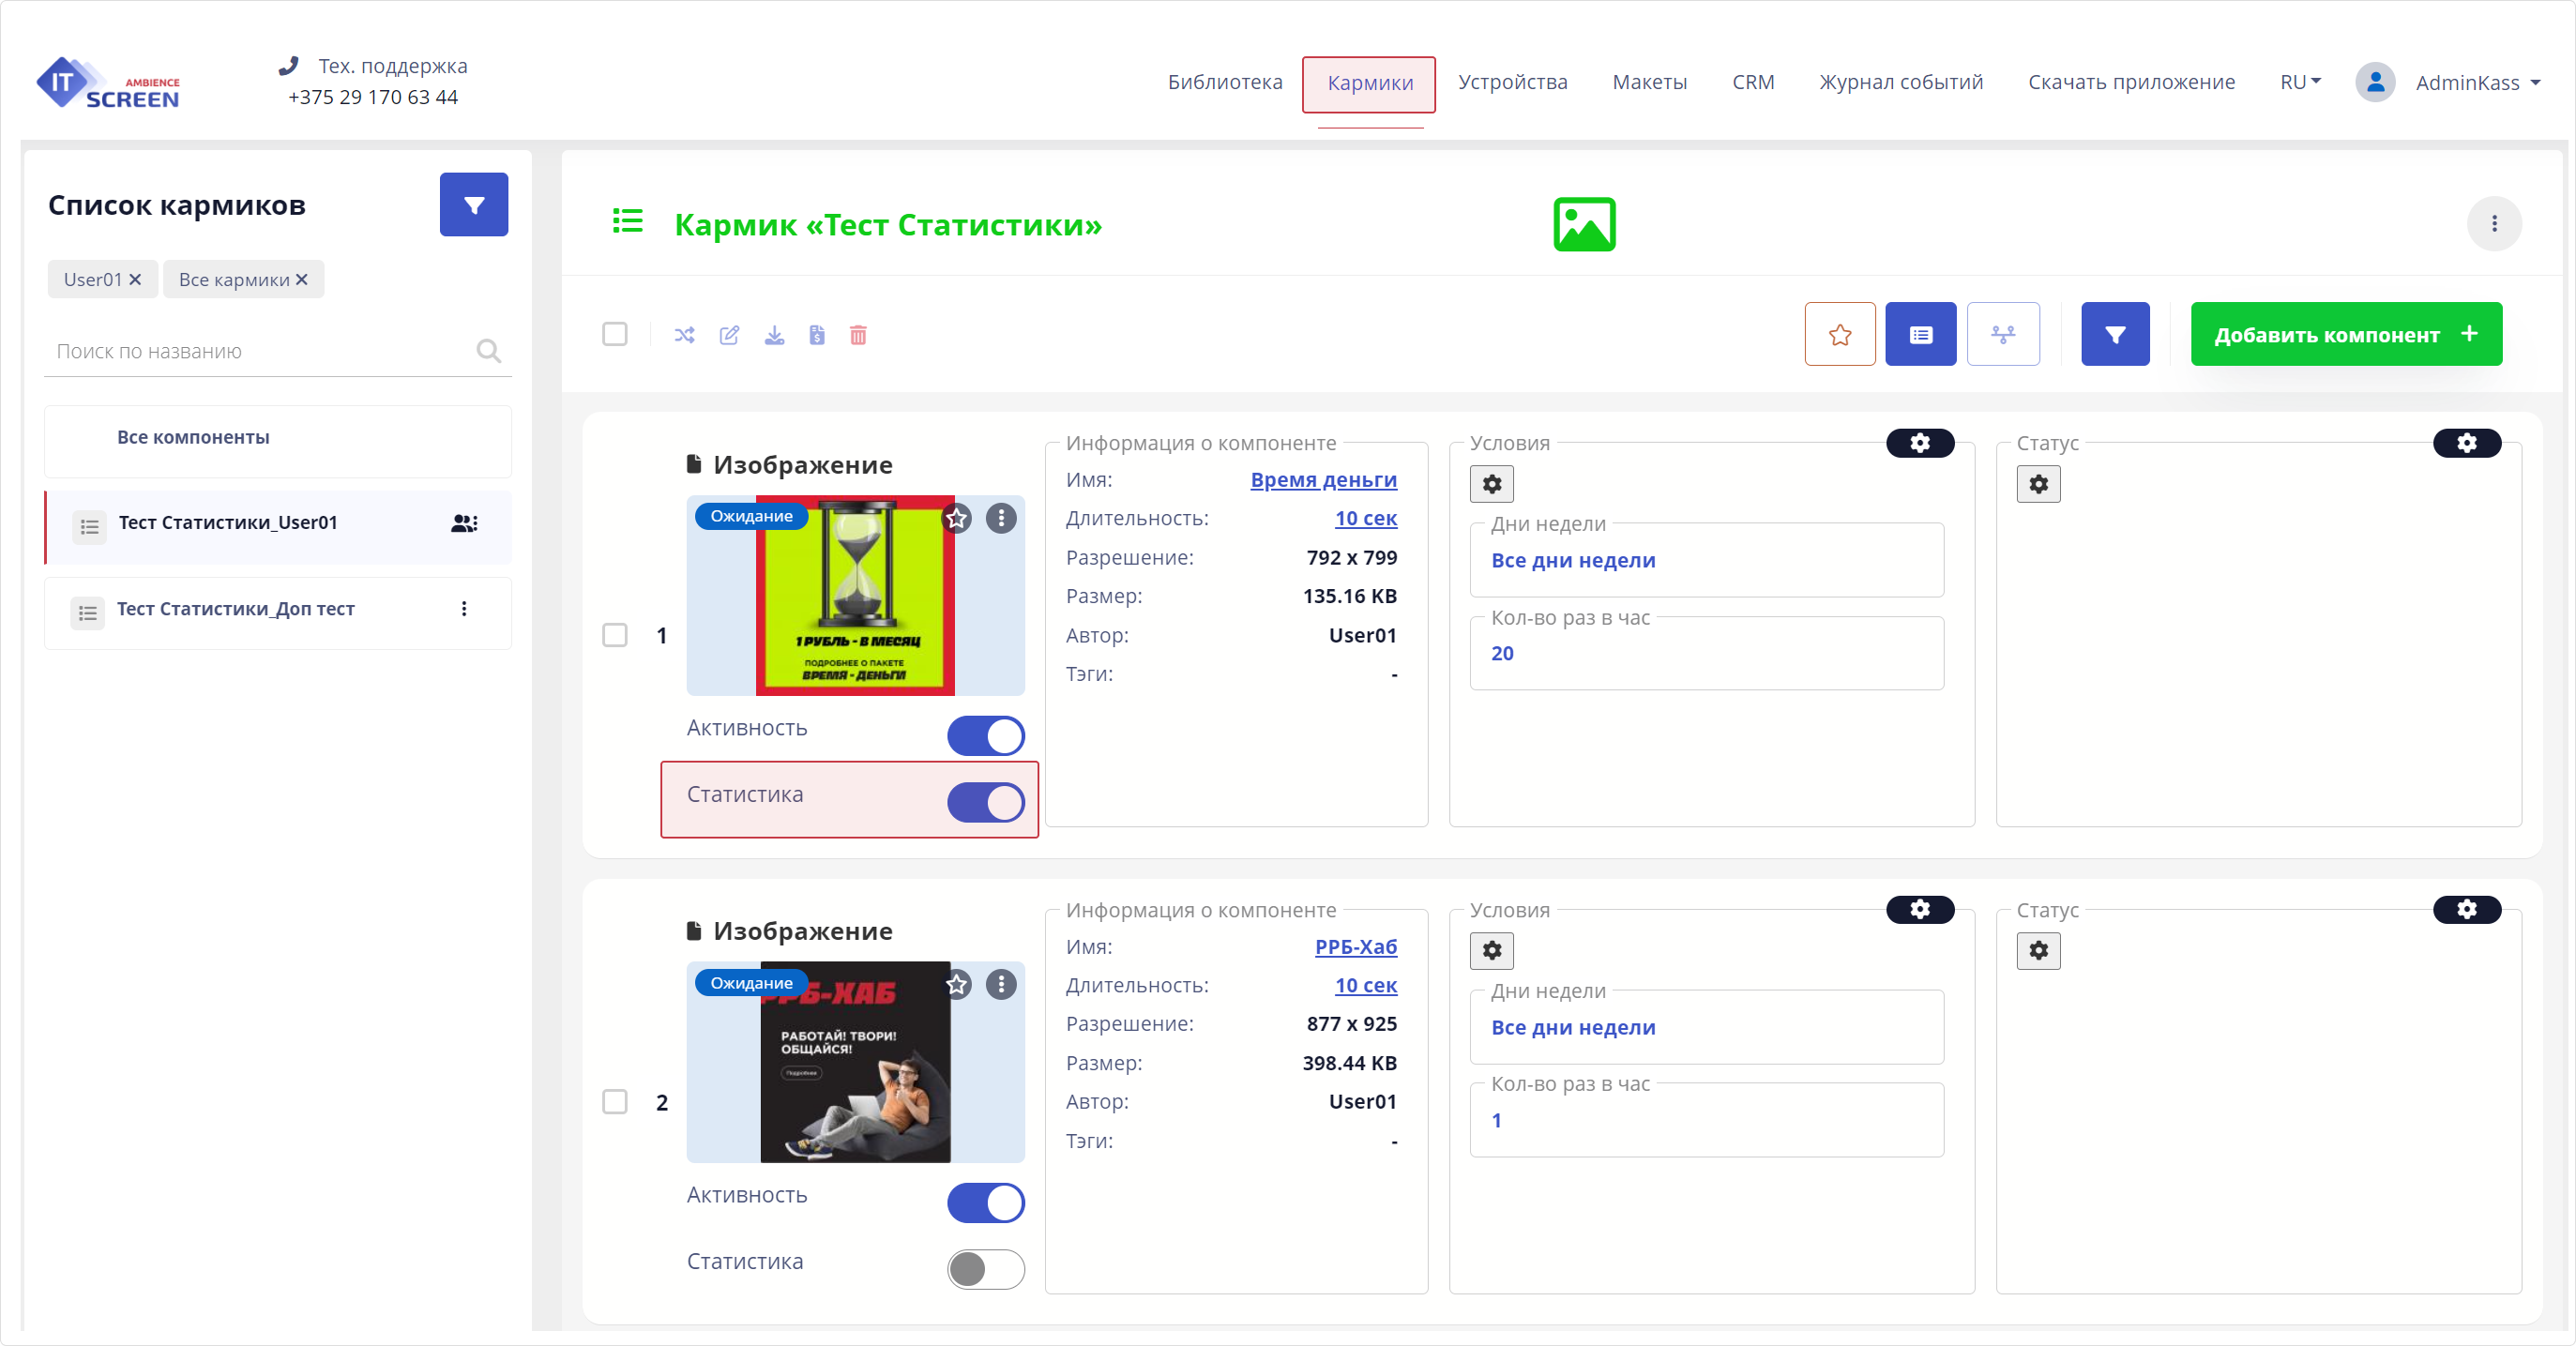The height and width of the screenshot is (1346, 2576).
Task: Go to the Устройства menu item
Action: click(1512, 82)
